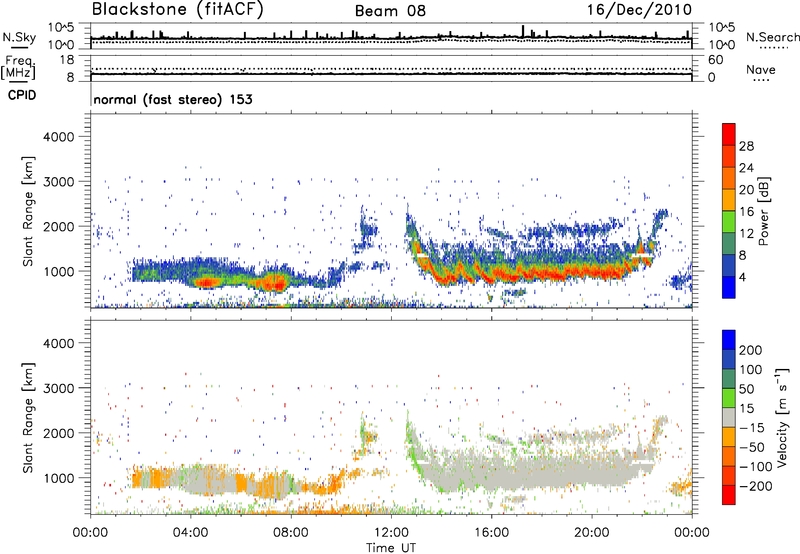Click the "28" label on Power color bar
The width and height of the screenshot is (800, 554).
(x=746, y=146)
